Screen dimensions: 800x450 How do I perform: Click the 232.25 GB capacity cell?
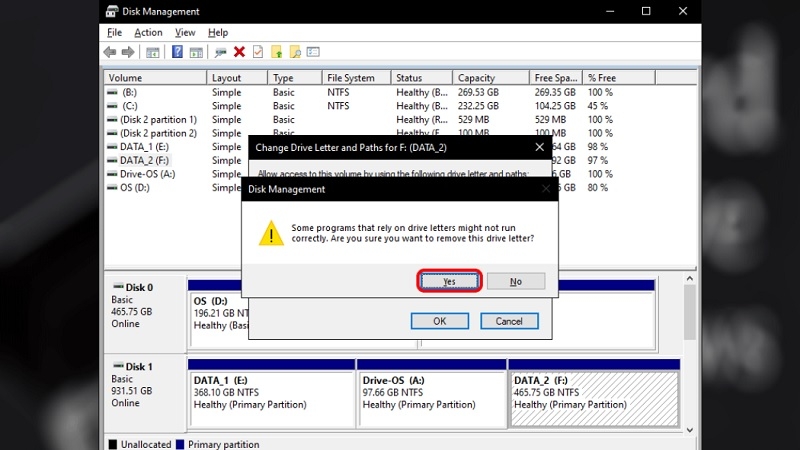pyautogui.click(x=478, y=106)
